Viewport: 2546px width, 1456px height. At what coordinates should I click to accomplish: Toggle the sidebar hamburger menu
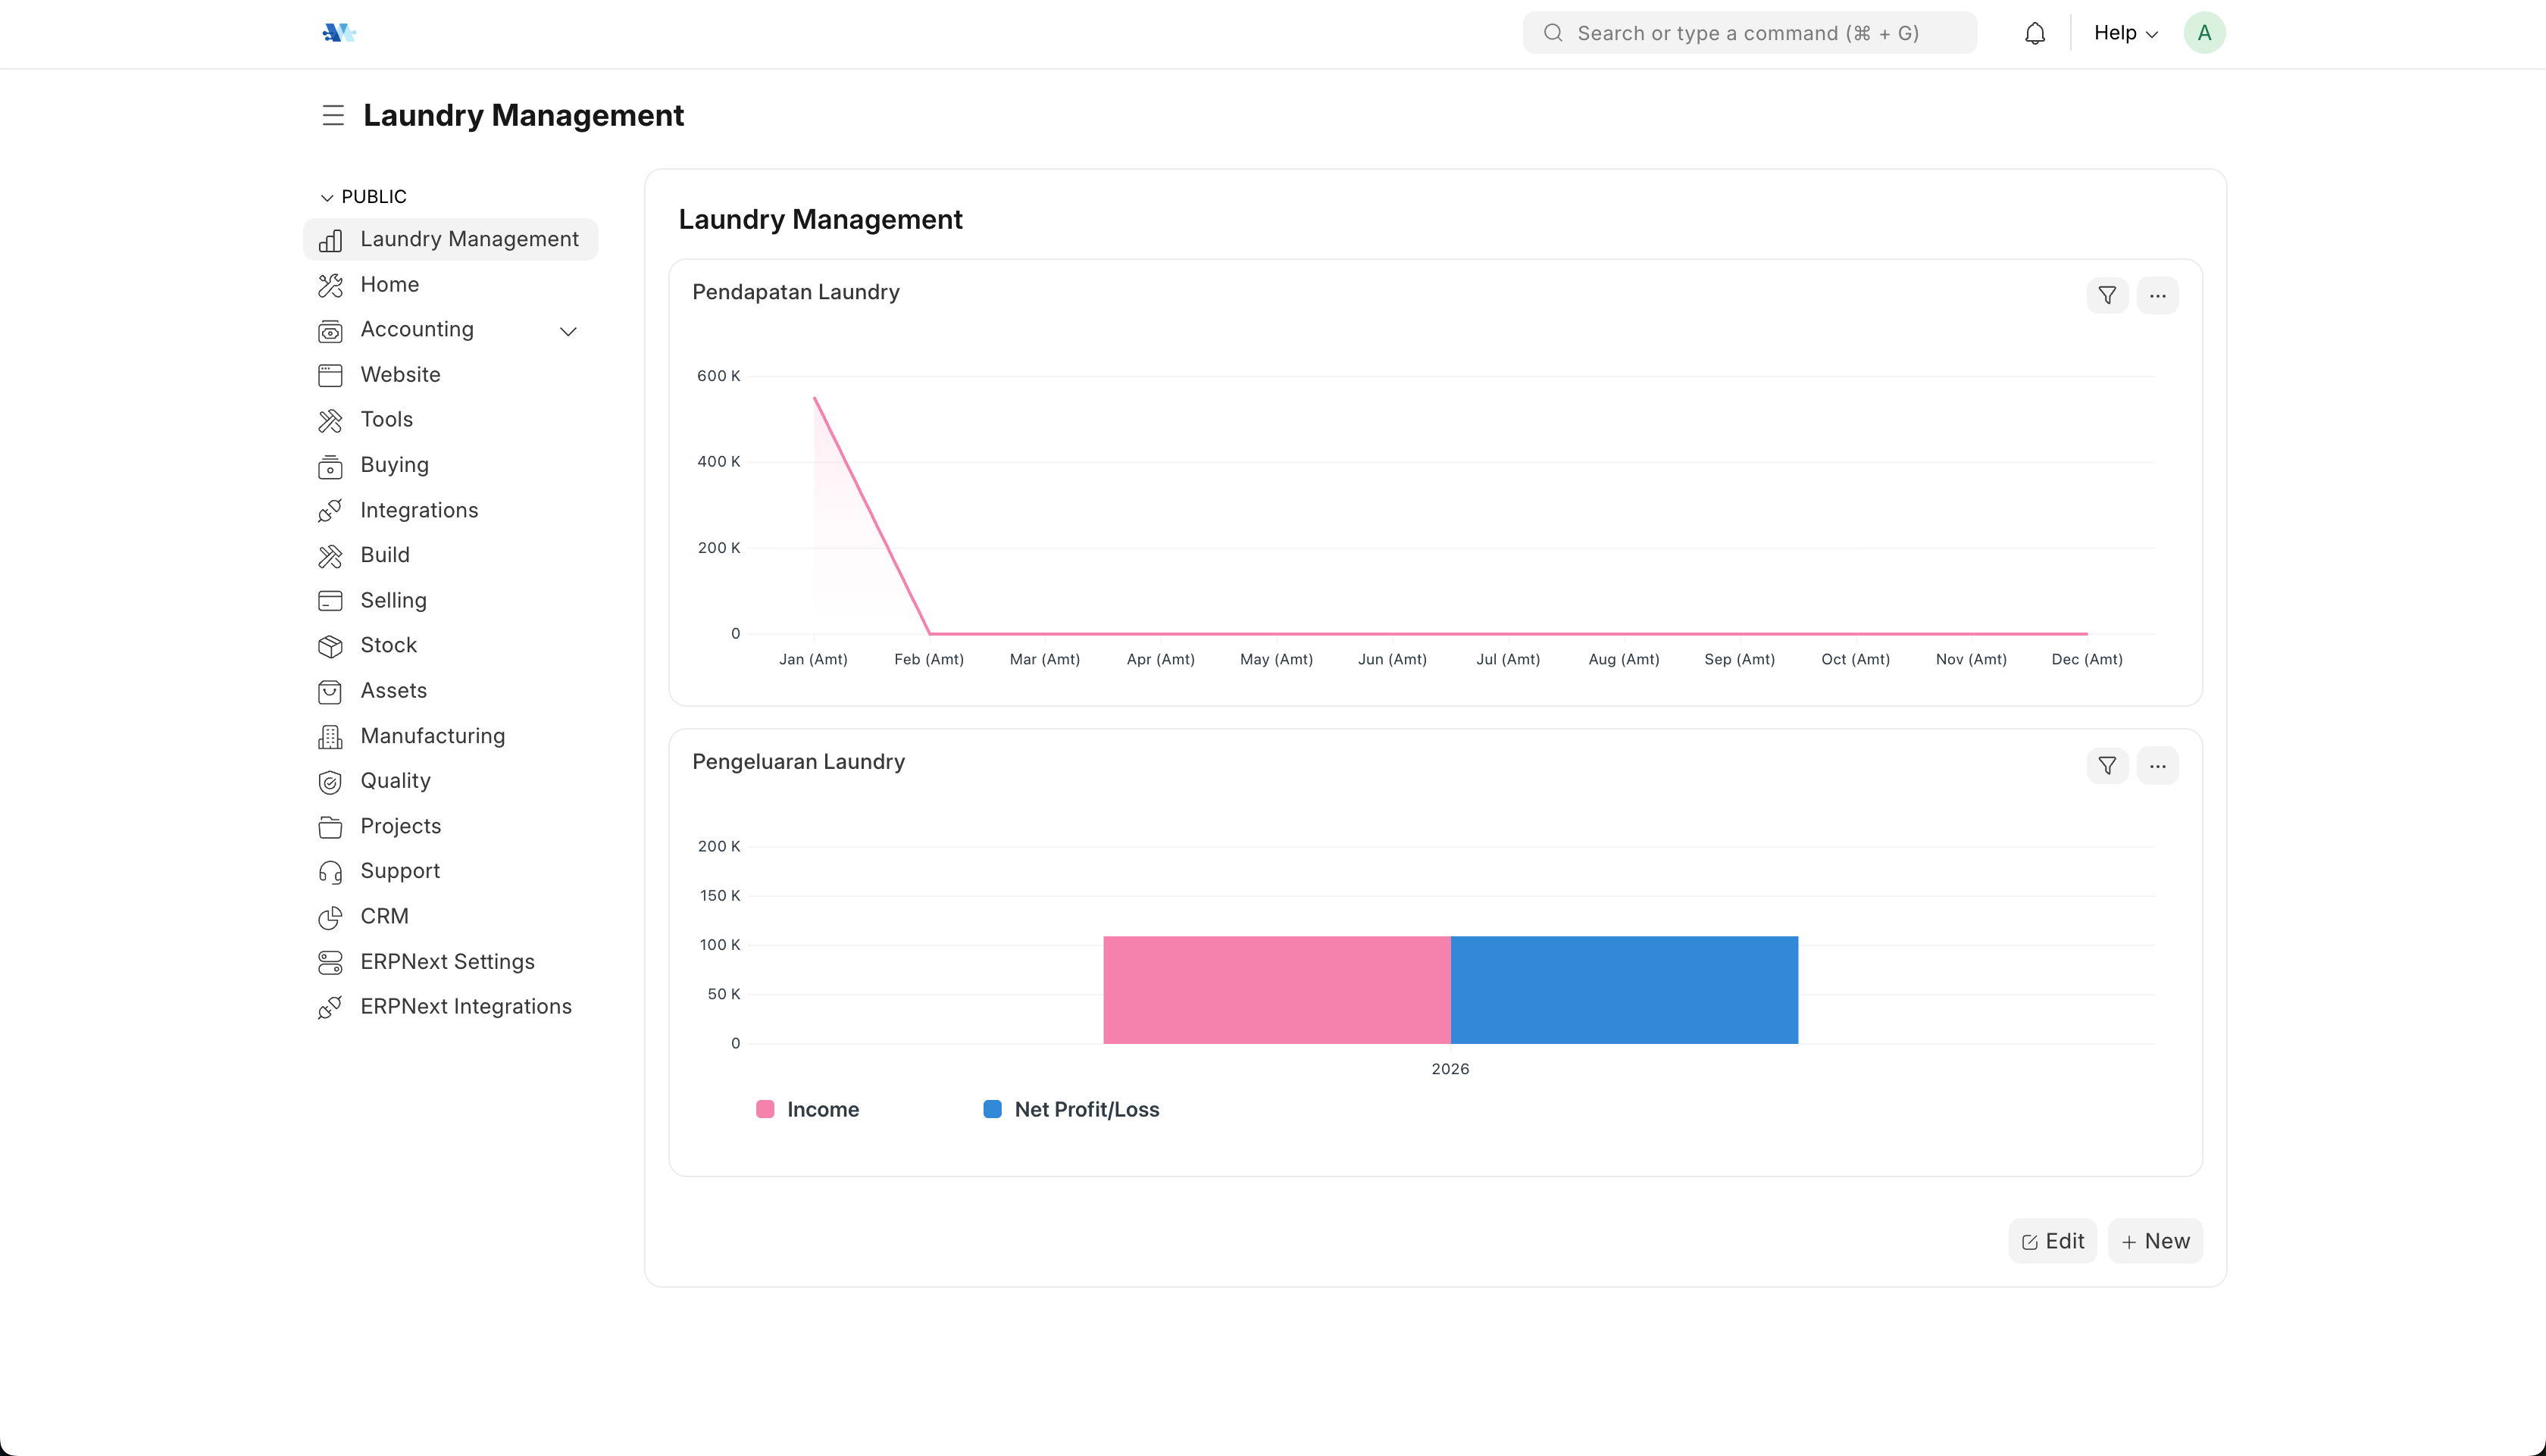[x=333, y=115]
